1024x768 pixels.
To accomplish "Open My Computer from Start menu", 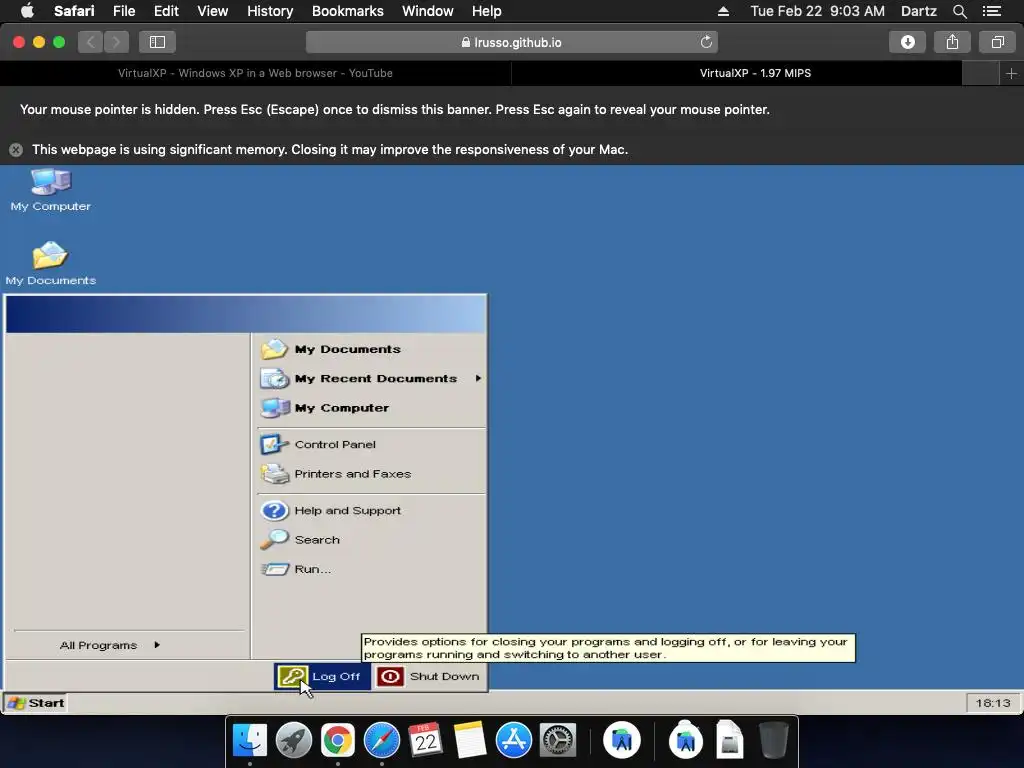I will [372, 408].
